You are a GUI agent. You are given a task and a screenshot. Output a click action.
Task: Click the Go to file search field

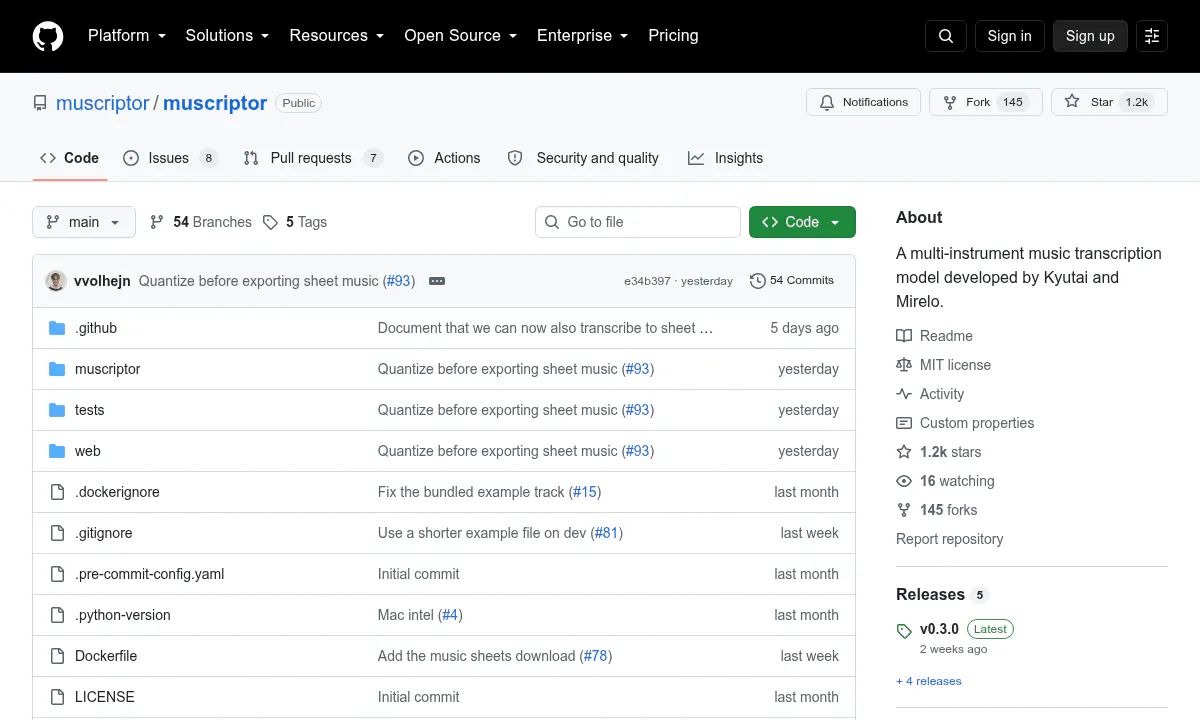638,222
